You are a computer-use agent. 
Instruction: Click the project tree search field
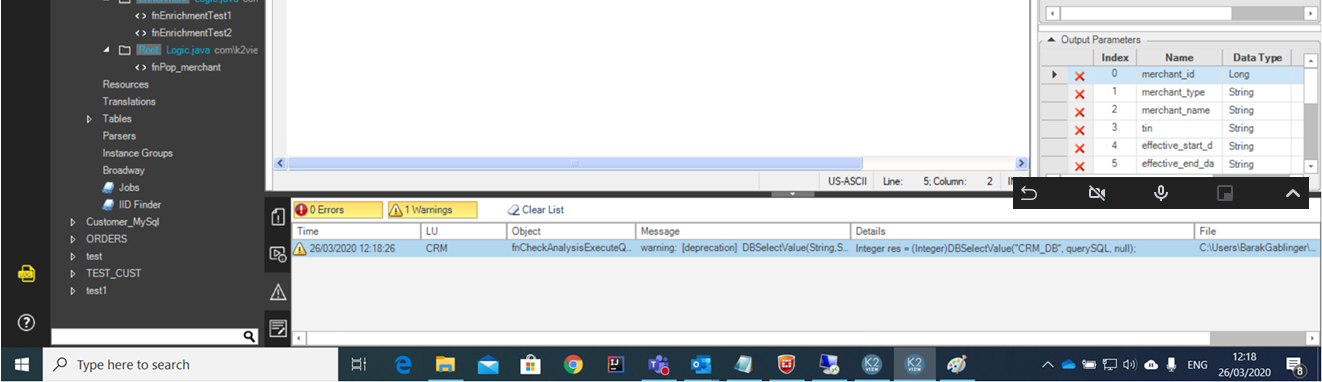(147, 337)
